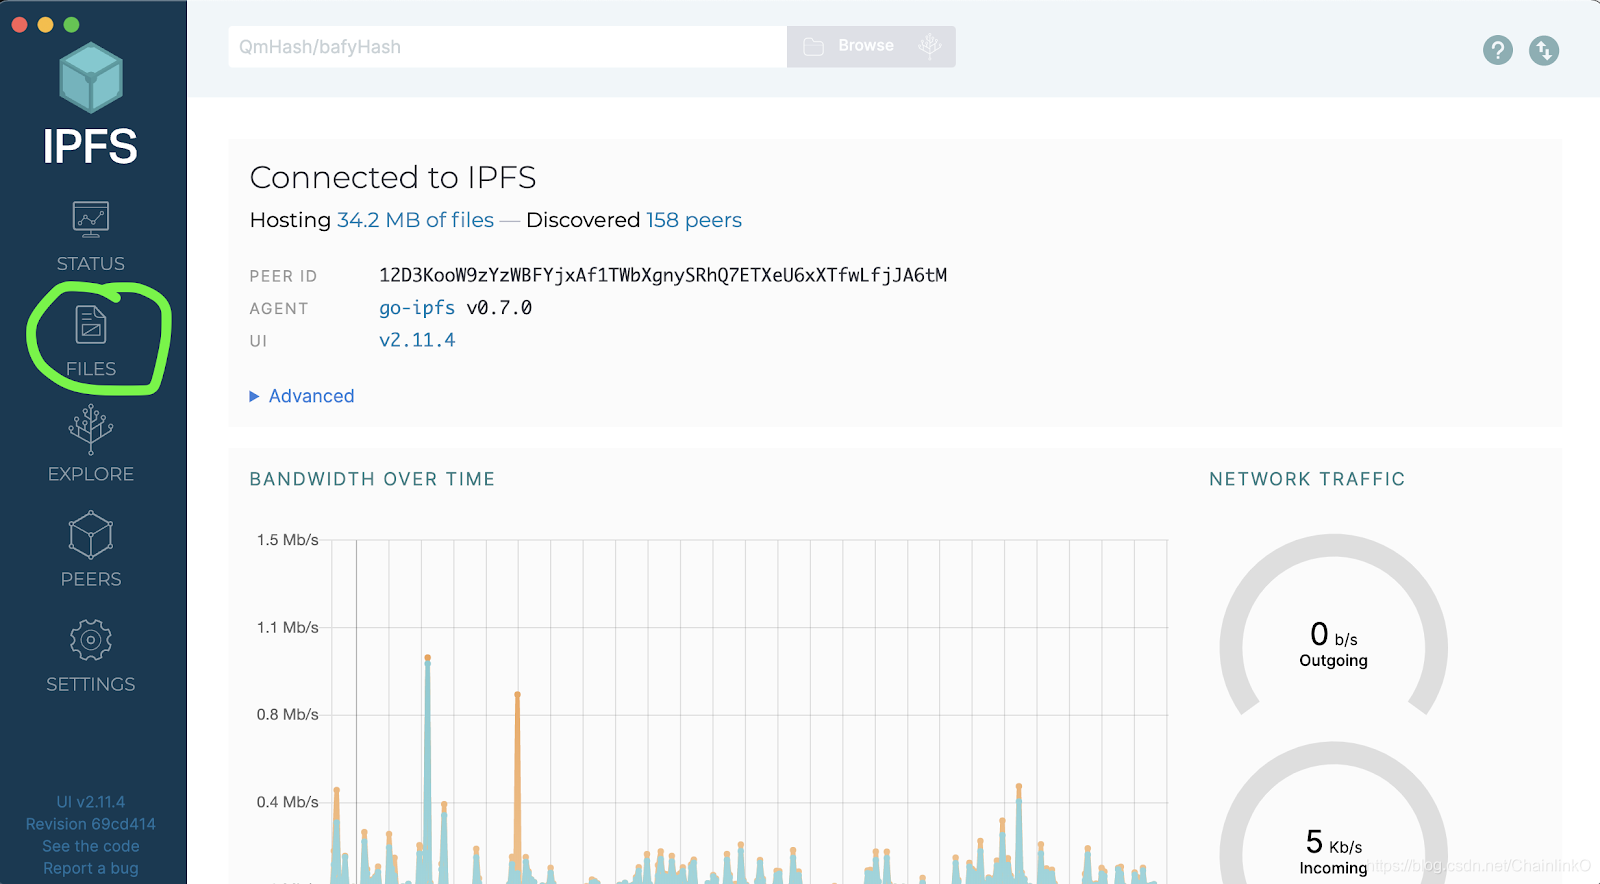Open the Files page icon
The image size is (1600, 884).
click(x=91, y=325)
